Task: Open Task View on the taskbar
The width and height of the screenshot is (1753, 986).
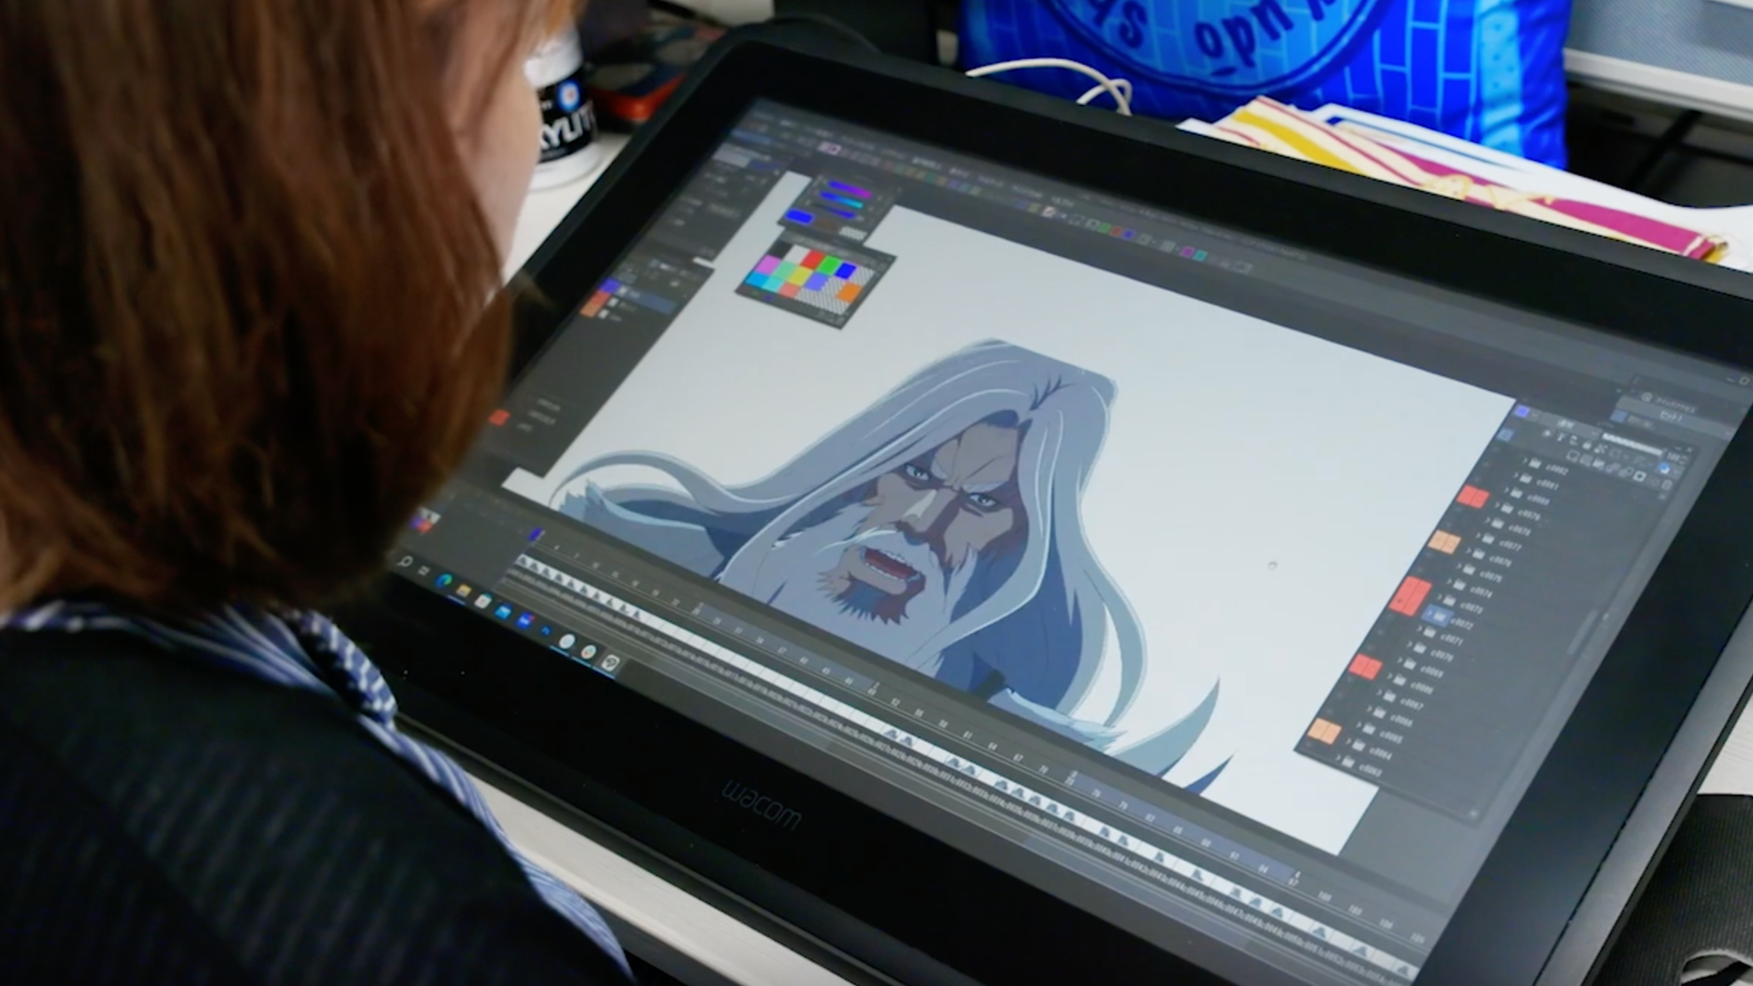Action: coord(424,571)
